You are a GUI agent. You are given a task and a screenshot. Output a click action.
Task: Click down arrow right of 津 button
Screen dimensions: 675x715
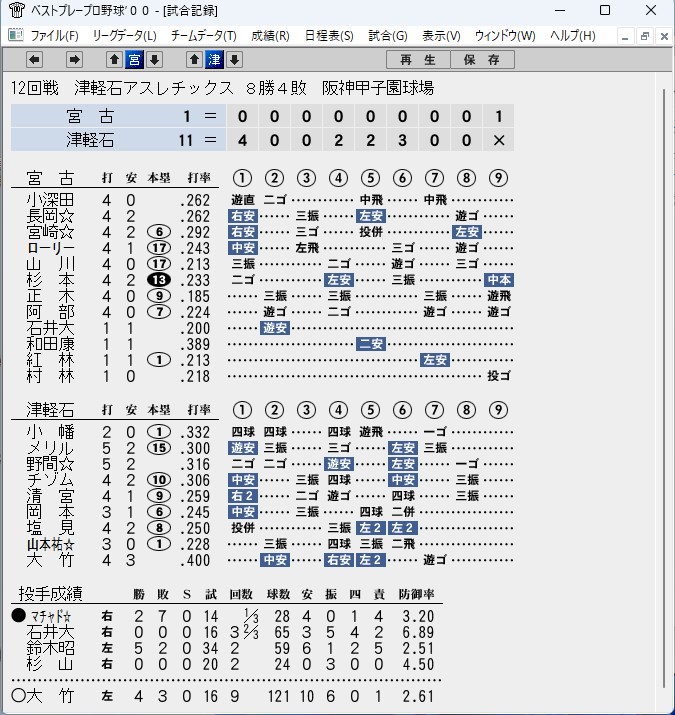click(x=234, y=60)
